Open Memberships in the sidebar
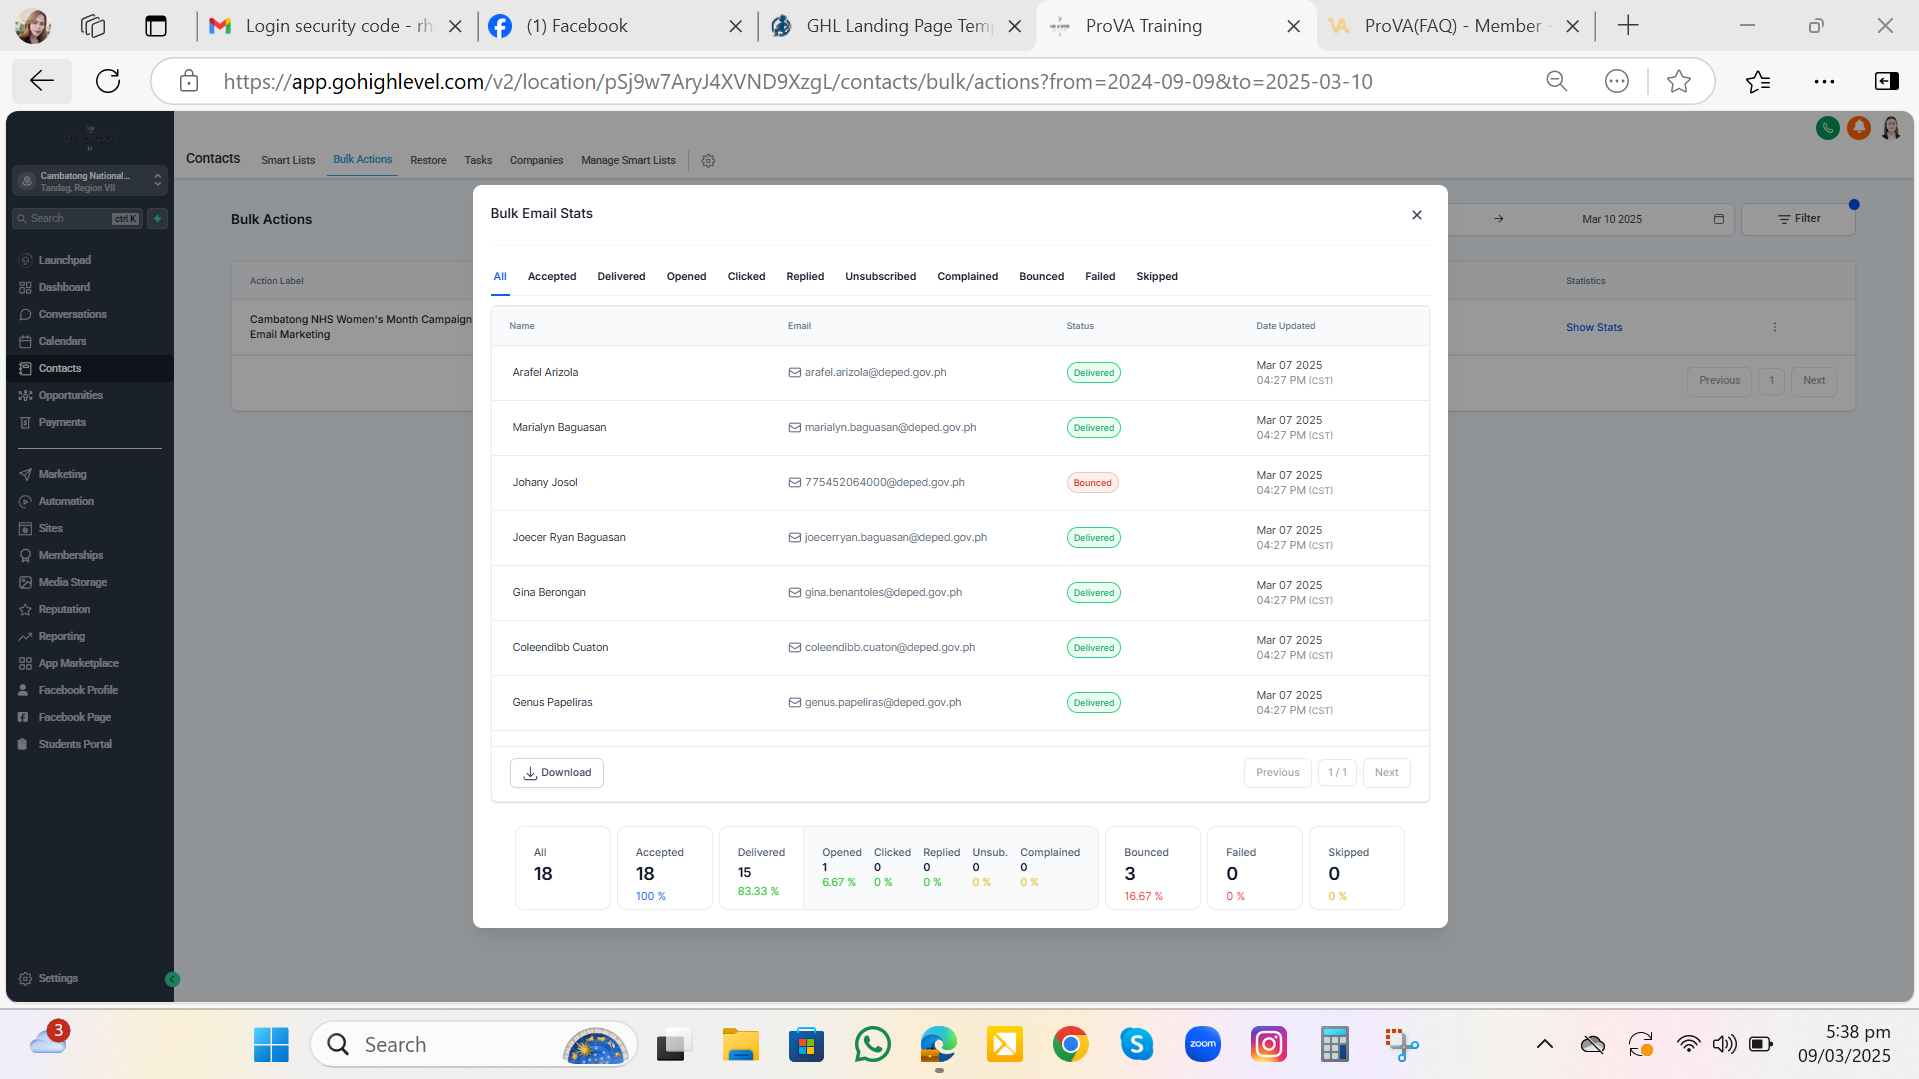Screen dimensions: 1919x1079 (70, 555)
